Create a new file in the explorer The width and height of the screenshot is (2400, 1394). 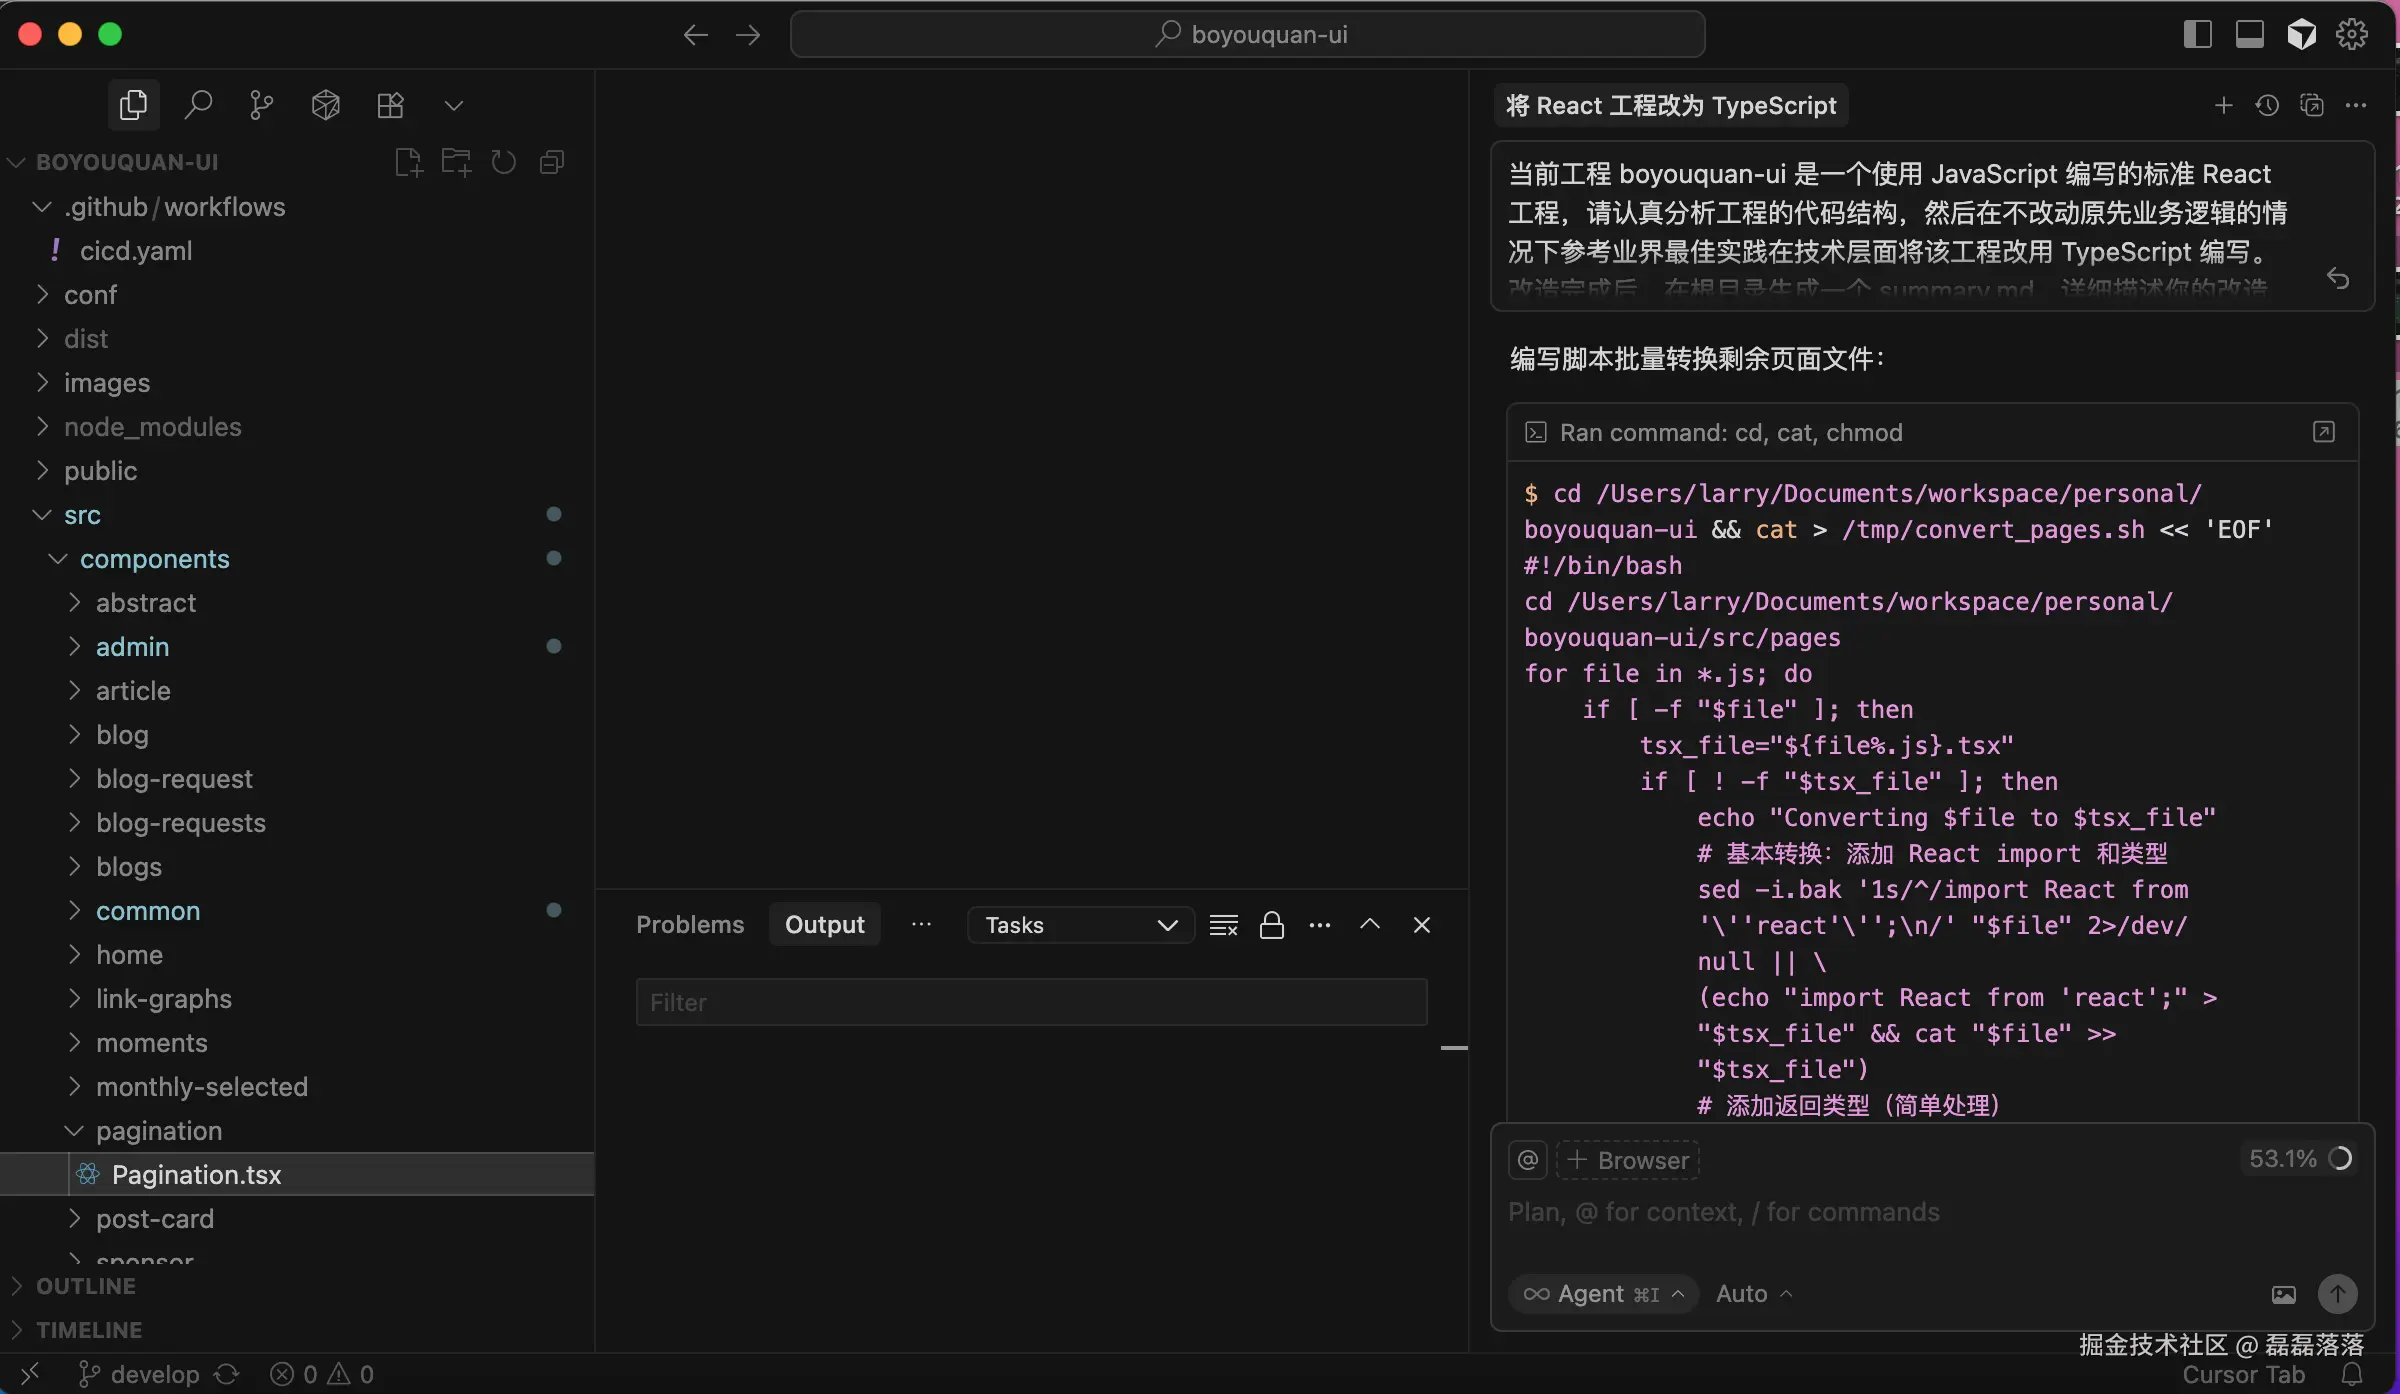tap(408, 162)
